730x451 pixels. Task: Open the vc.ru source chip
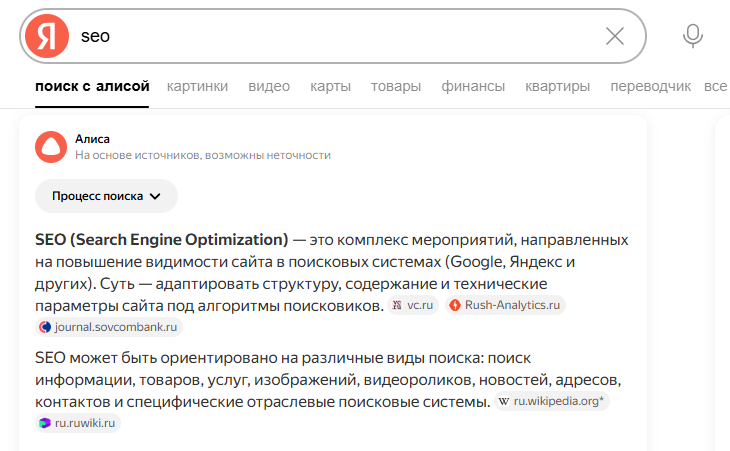pos(413,305)
